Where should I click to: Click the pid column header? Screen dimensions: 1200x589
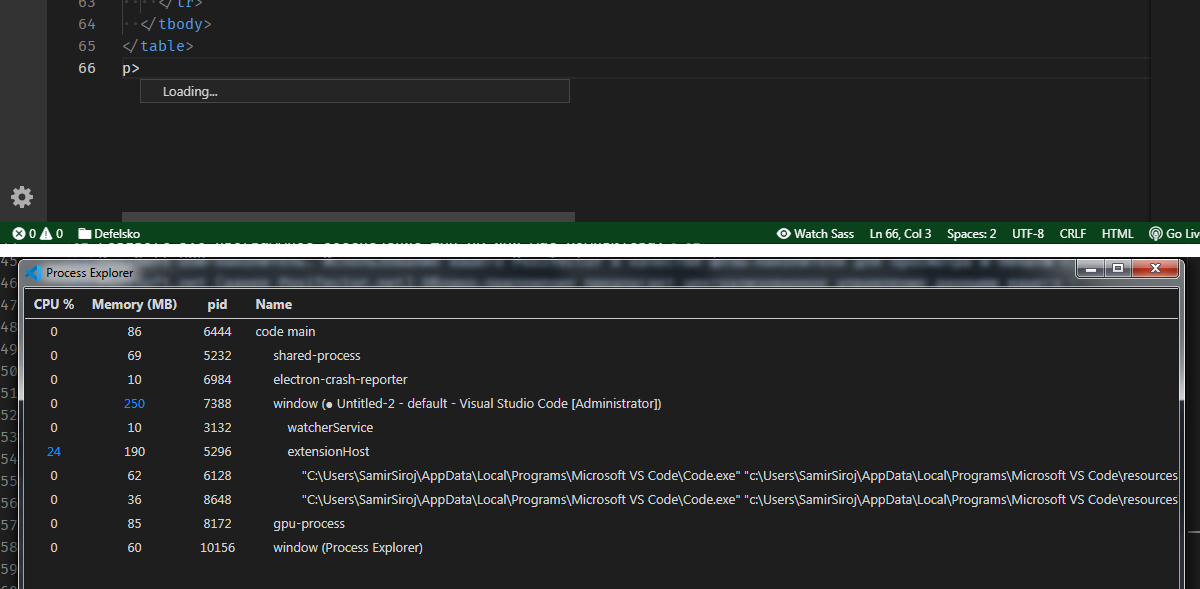coord(218,304)
